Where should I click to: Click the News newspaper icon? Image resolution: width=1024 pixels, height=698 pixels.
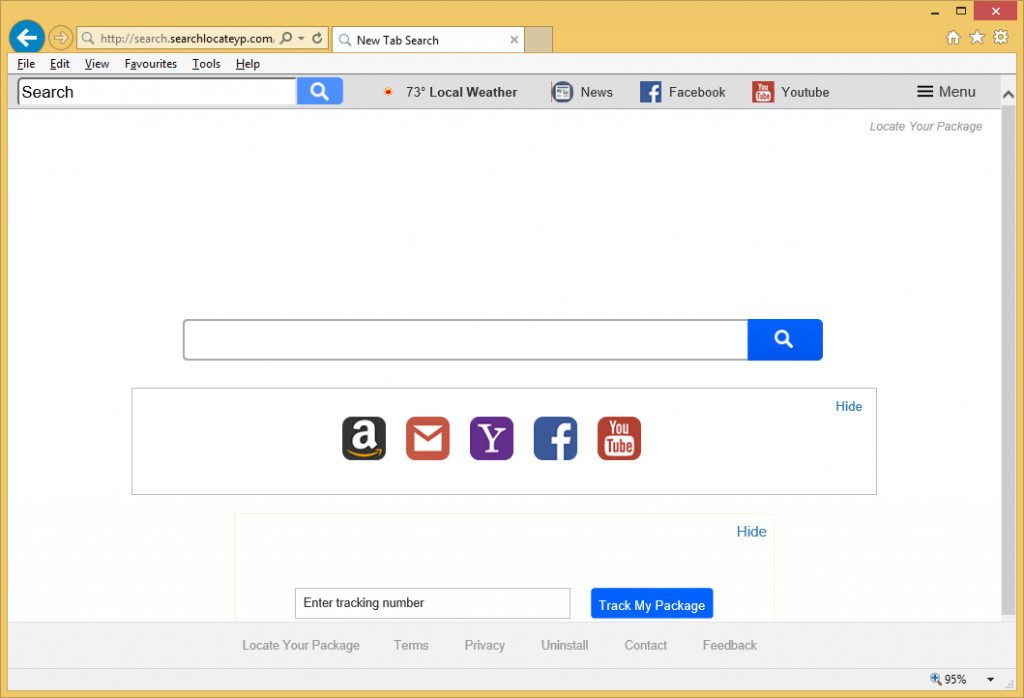pos(562,92)
